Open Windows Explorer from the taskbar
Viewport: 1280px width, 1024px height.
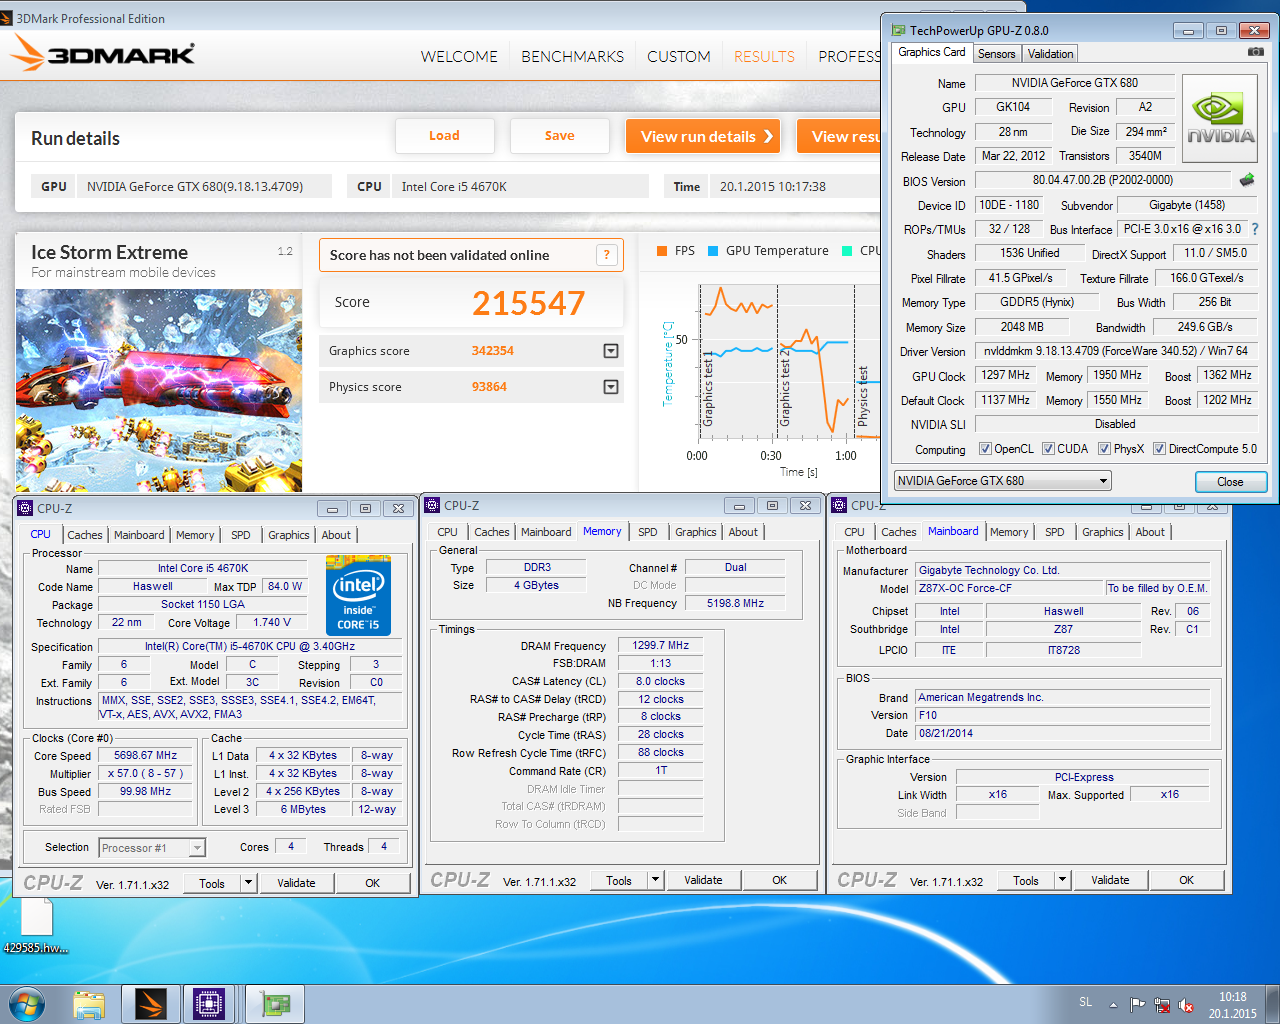[x=89, y=1004]
